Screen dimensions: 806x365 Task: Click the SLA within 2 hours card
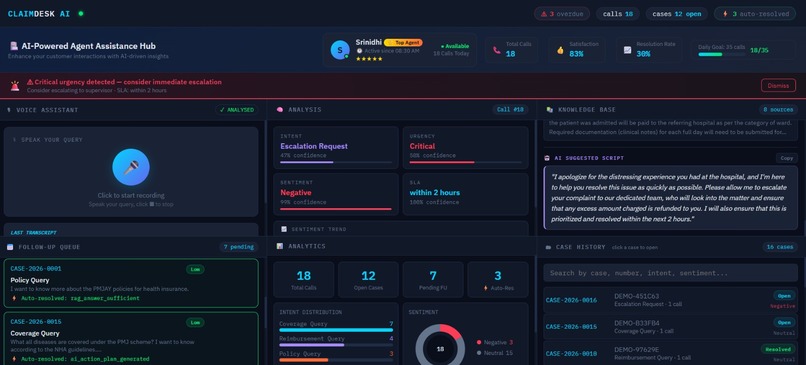coord(465,194)
